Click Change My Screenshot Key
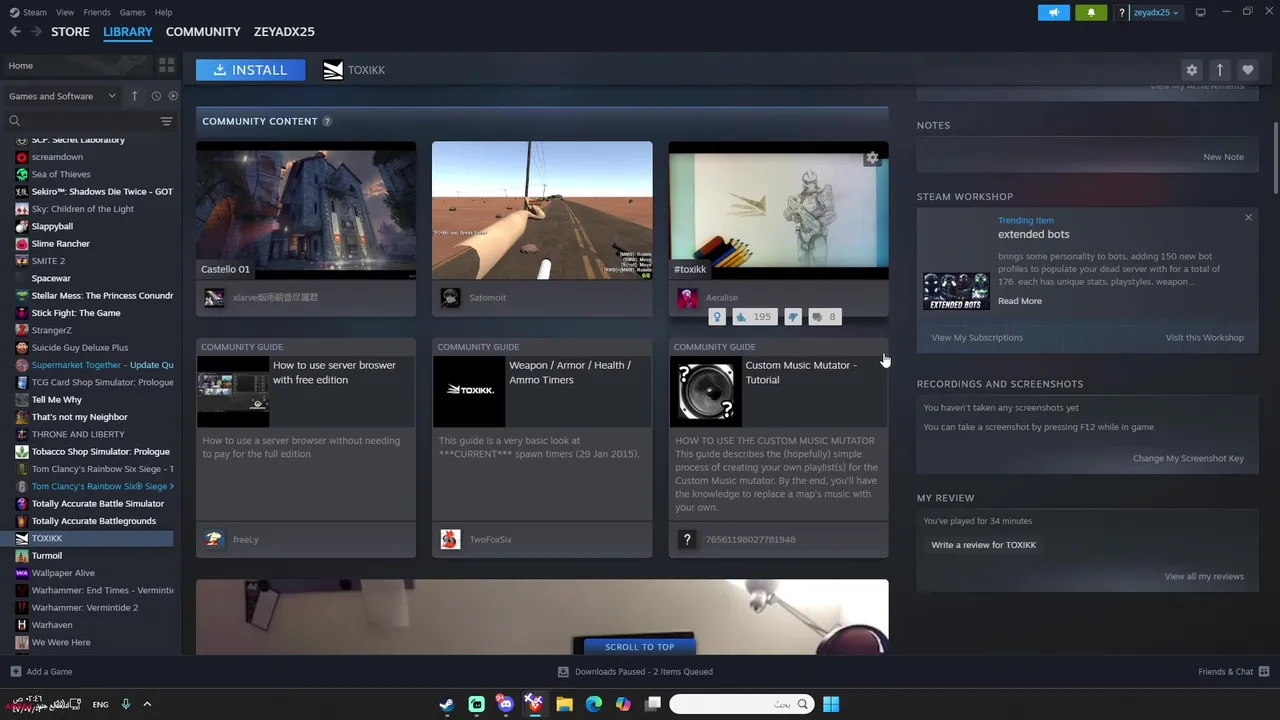Viewport: 1280px width, 720px height. (1188, 459)
